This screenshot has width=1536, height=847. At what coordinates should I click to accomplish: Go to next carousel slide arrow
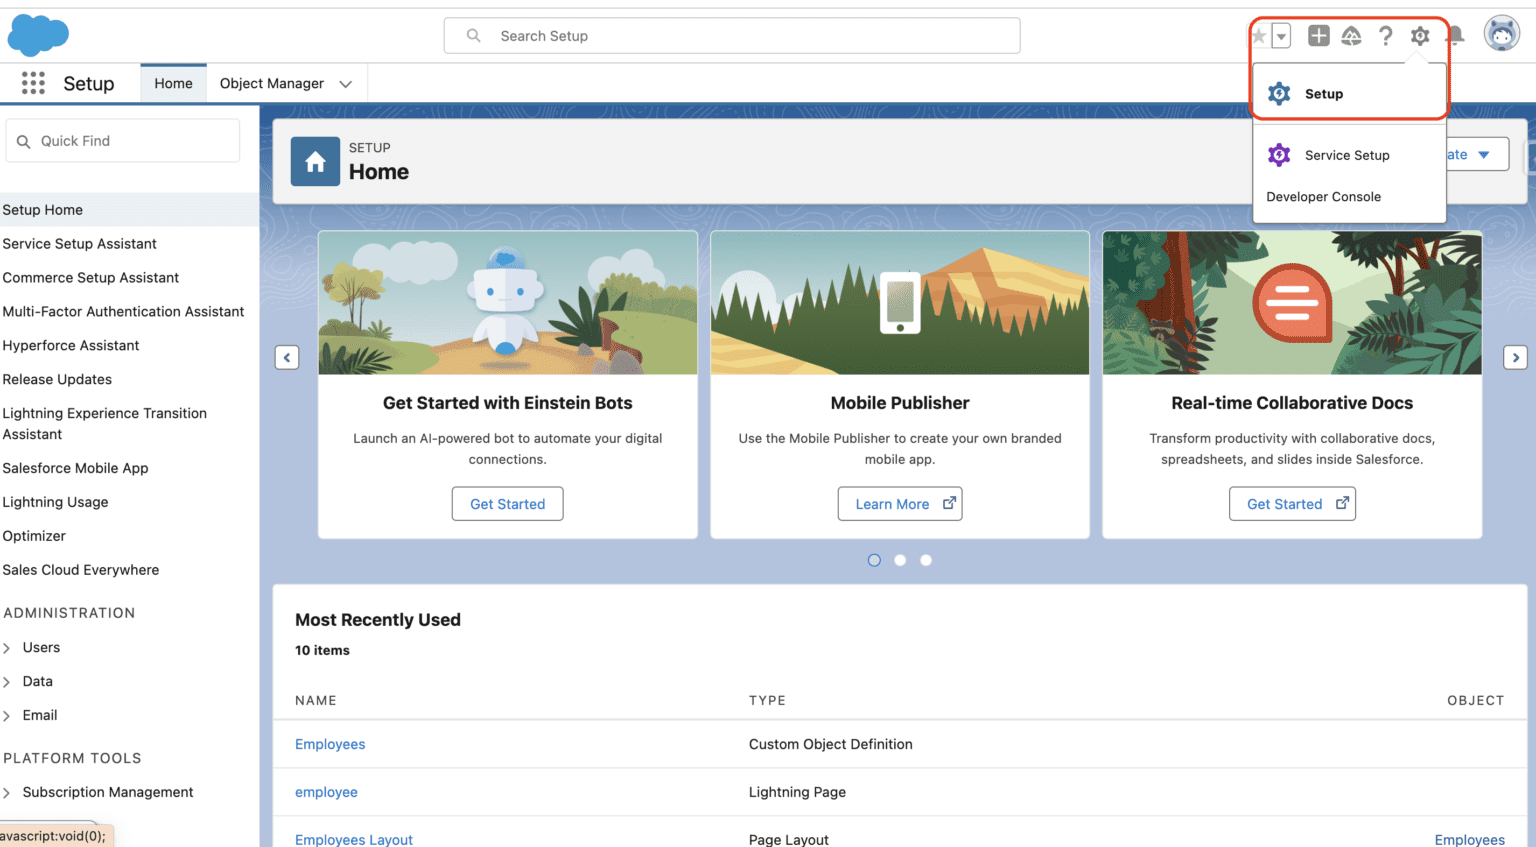coord(1515,357)
